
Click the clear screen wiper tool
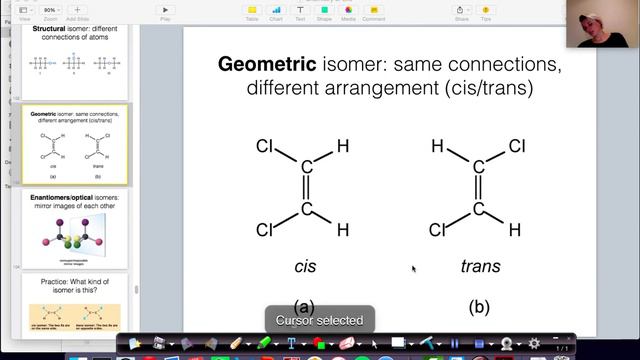(x=427, y=343)
